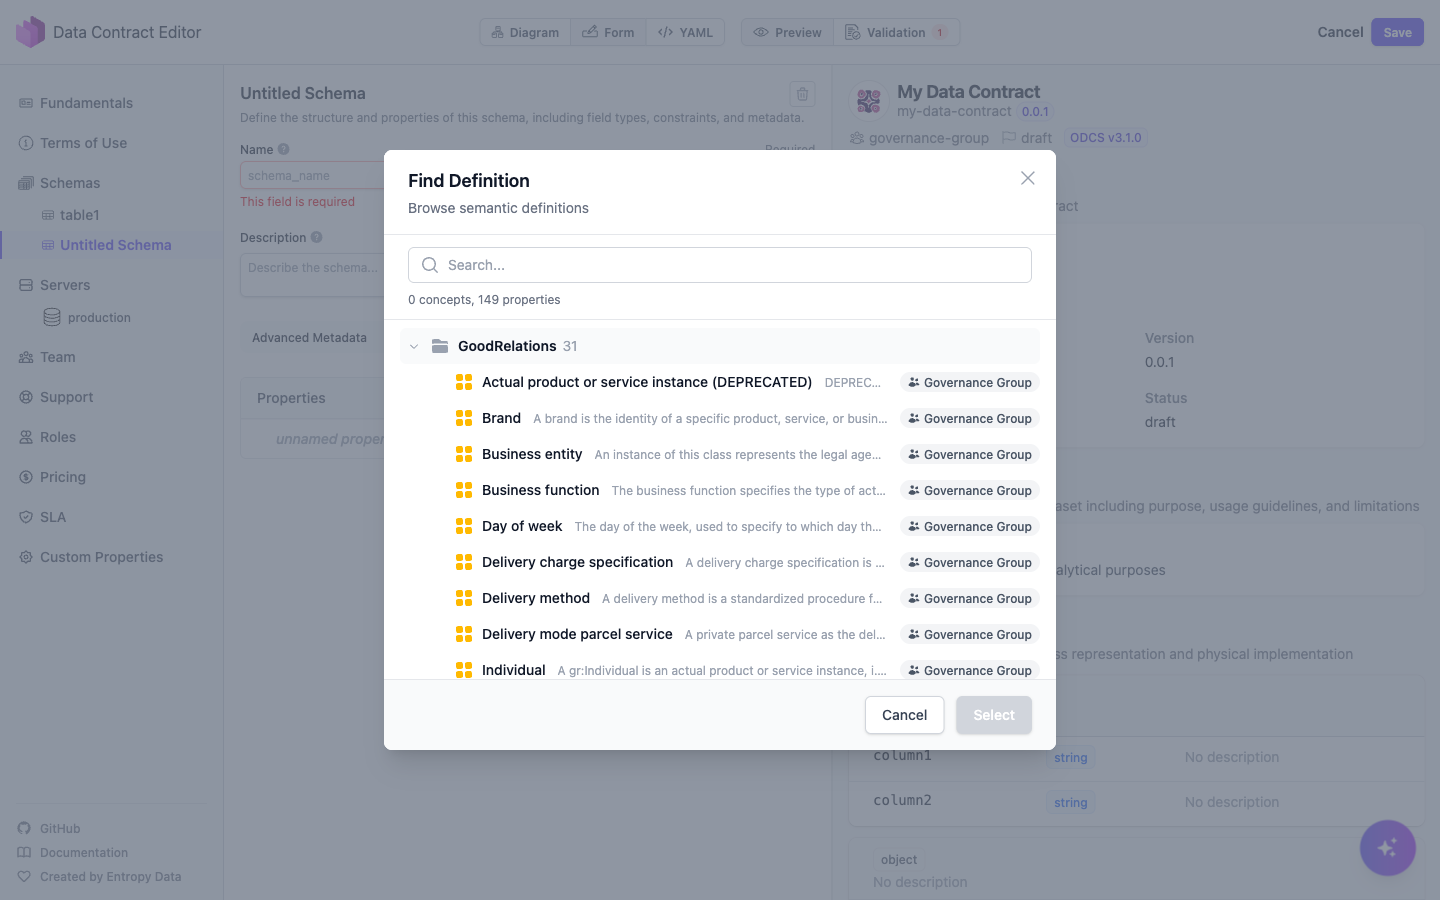Select the Diagram view icon
The image size is (1440, 900).
click(x=499, y=31)
